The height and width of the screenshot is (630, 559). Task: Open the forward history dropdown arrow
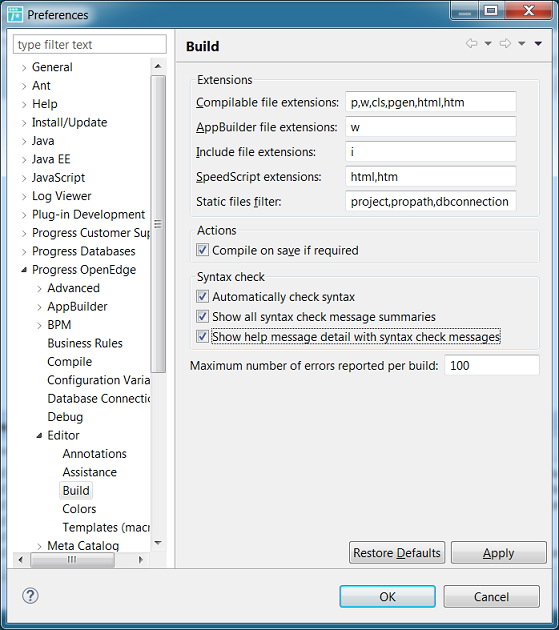point(522,43)
